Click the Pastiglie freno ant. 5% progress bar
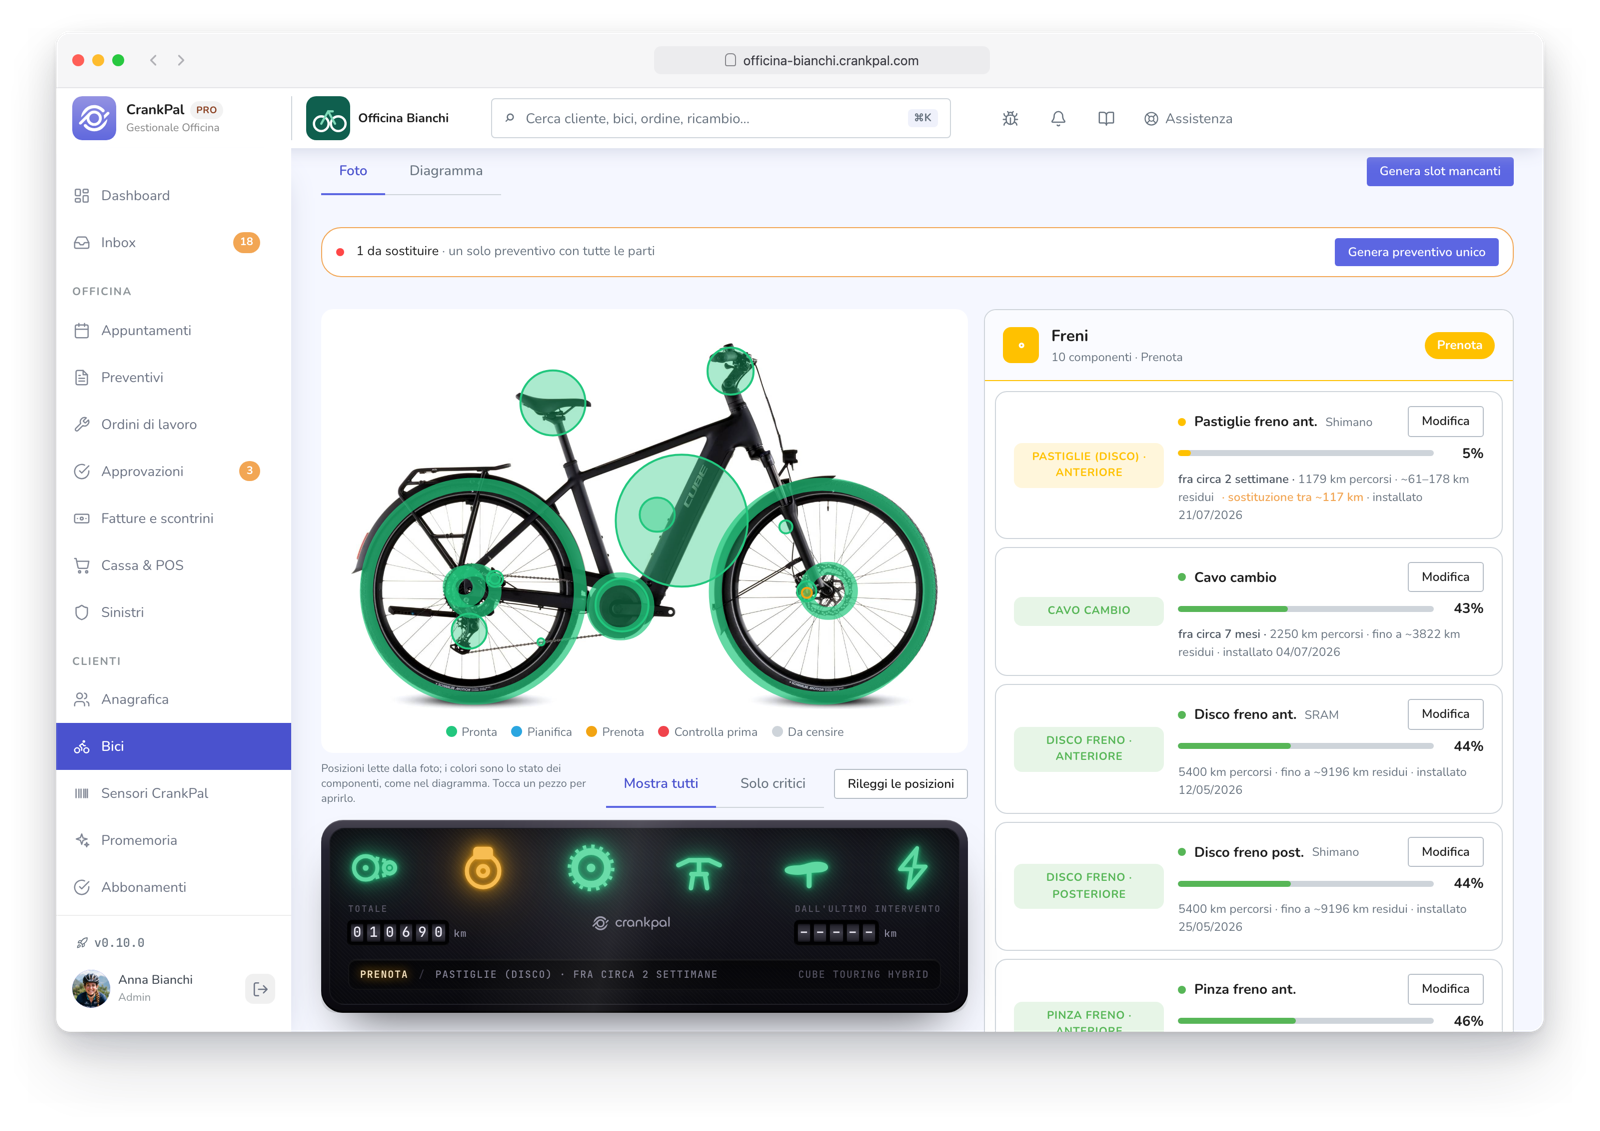1600x1131 pixels. pyautogui.click(x=1305, y=453)
